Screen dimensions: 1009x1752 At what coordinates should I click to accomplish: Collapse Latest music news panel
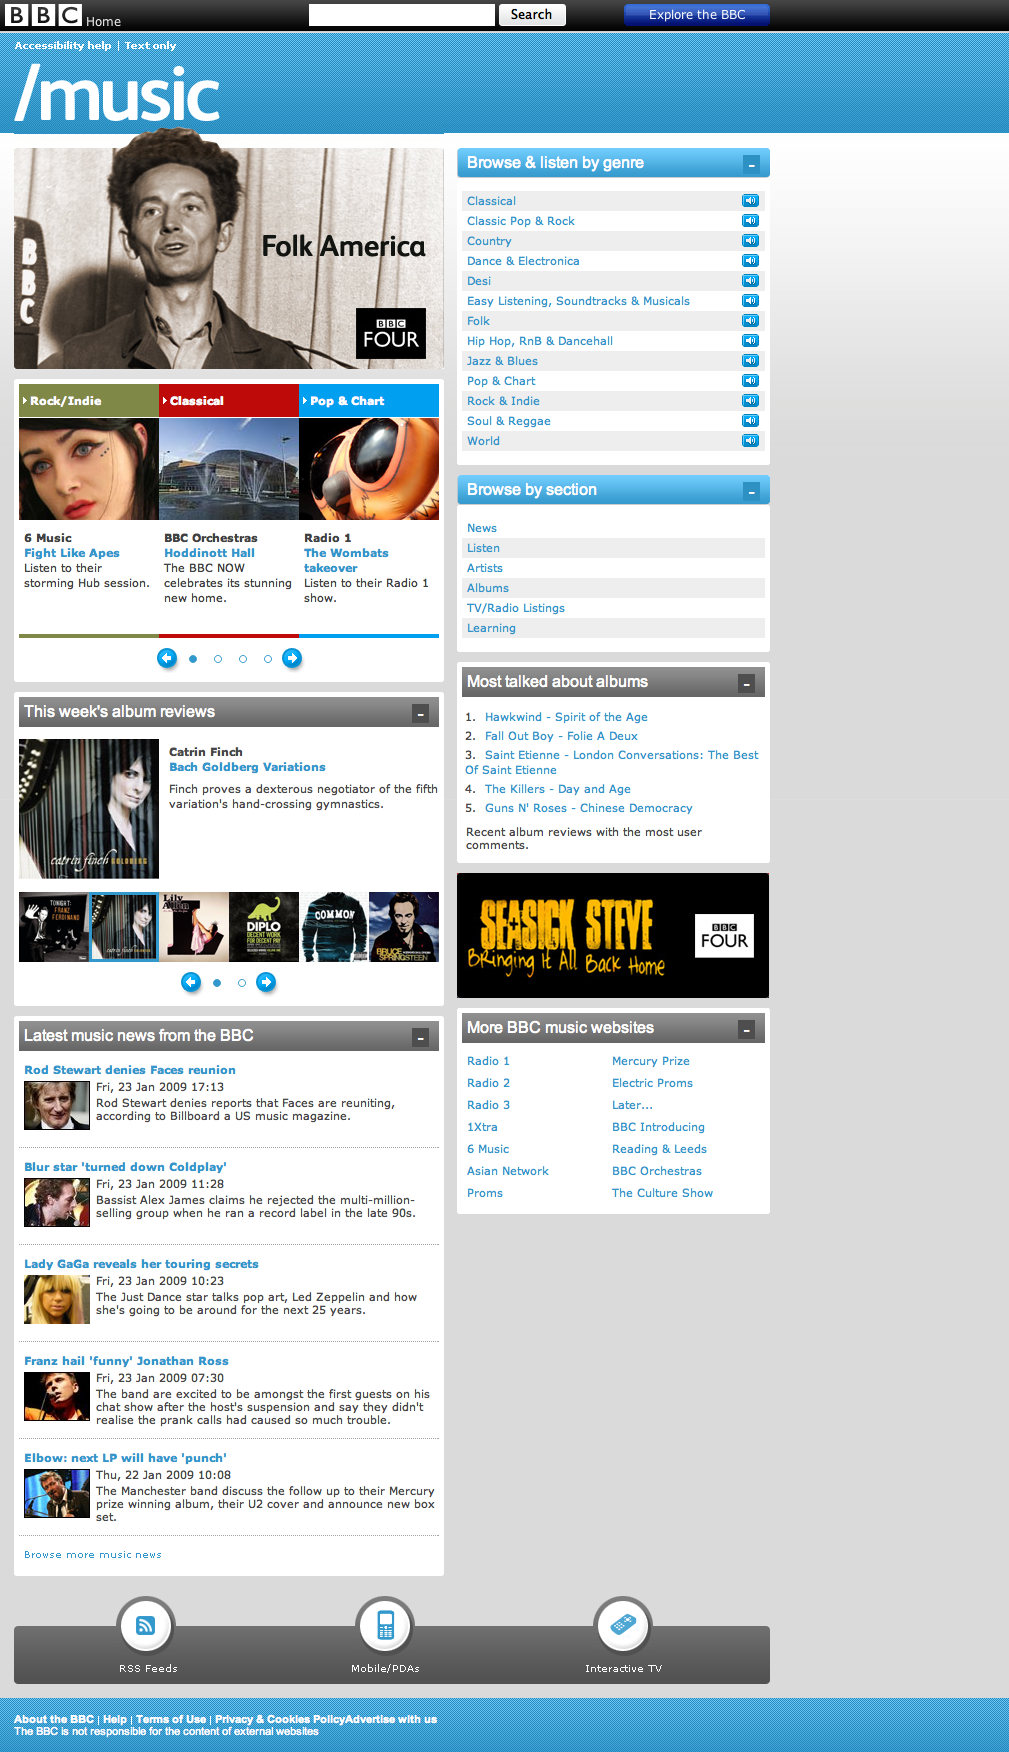point(421,1037)
